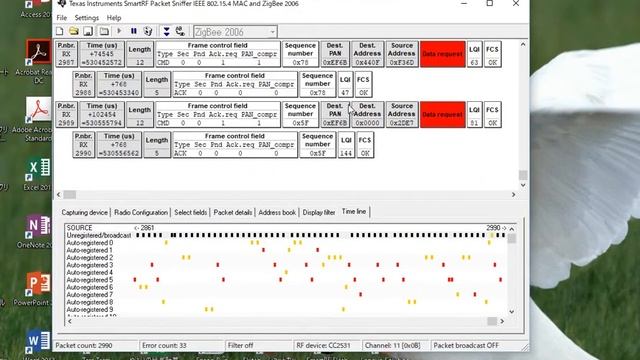Click the LQI 144 cell of packet 2990
This screenshot has height=360, width=640.
pos(346,144)
